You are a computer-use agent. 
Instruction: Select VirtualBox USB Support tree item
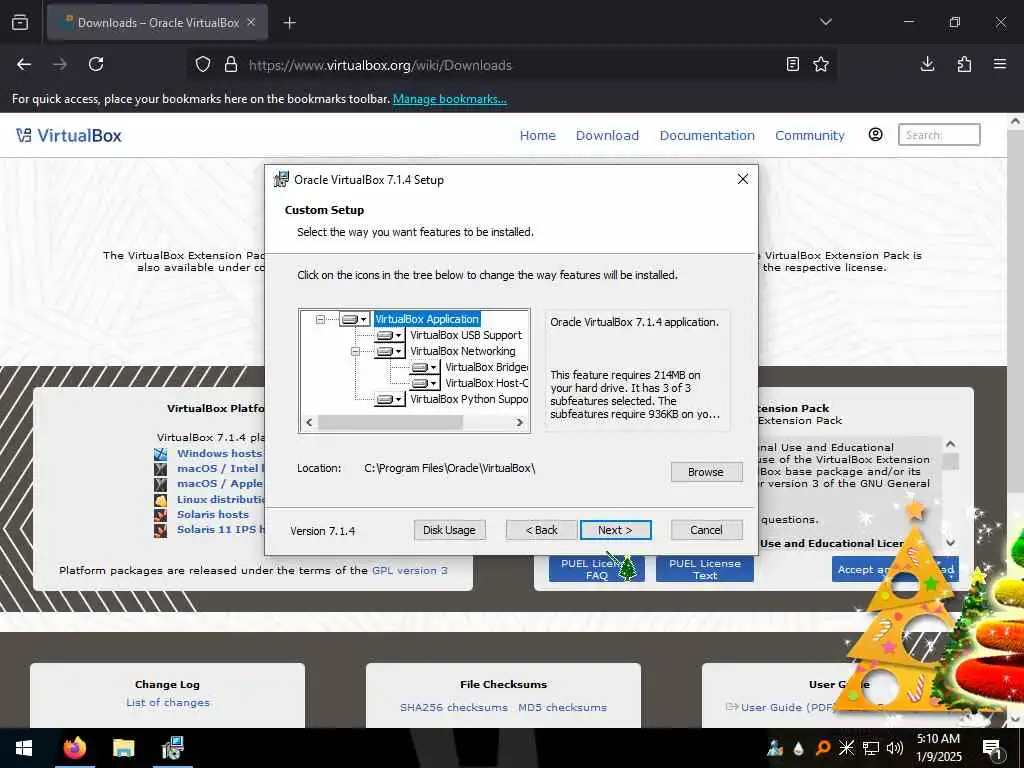tap(466, 335)
